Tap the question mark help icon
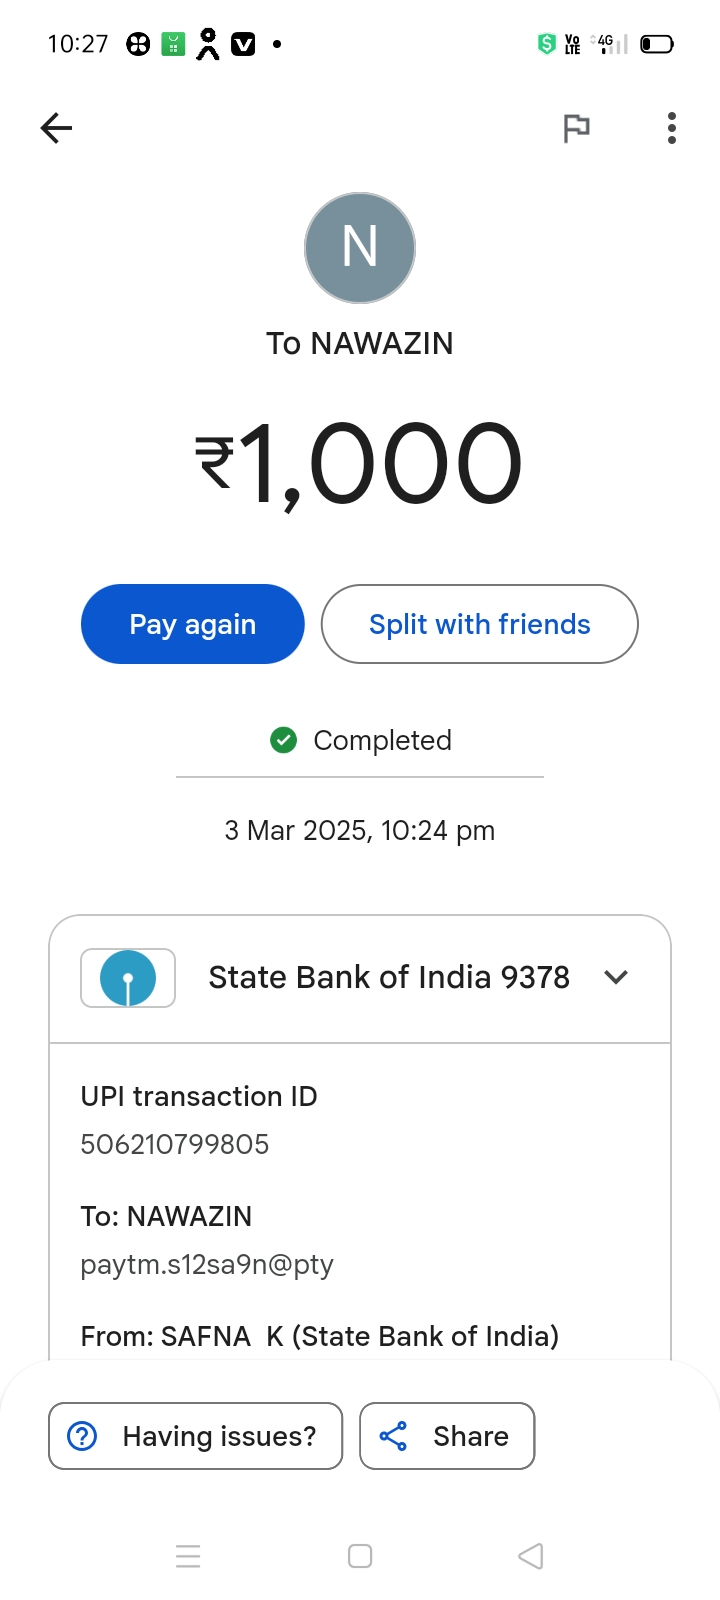 pos(82,1436)
